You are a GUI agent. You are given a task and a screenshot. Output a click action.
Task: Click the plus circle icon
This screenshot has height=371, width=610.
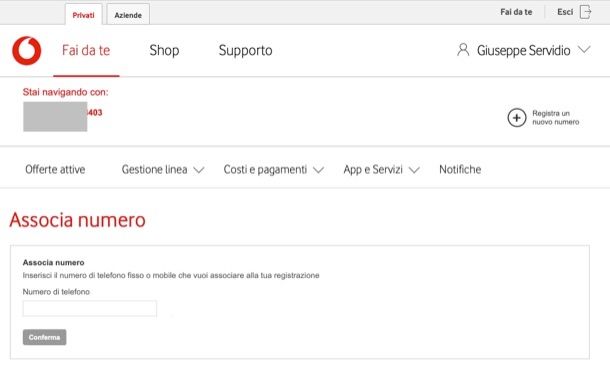pyautogui.click(x=517, y=117)
